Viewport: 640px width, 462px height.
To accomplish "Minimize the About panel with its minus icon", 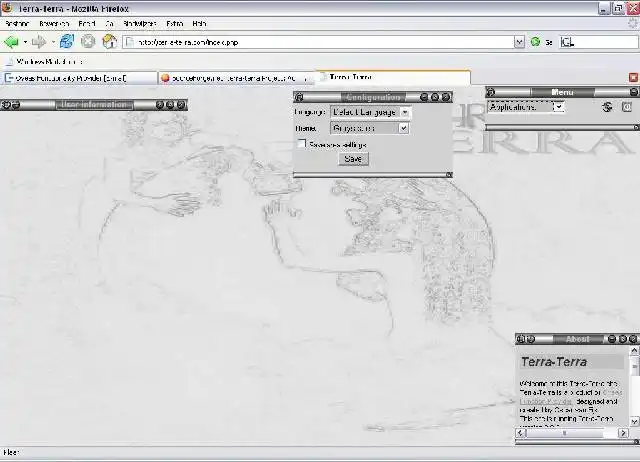I will coord(612,339).
